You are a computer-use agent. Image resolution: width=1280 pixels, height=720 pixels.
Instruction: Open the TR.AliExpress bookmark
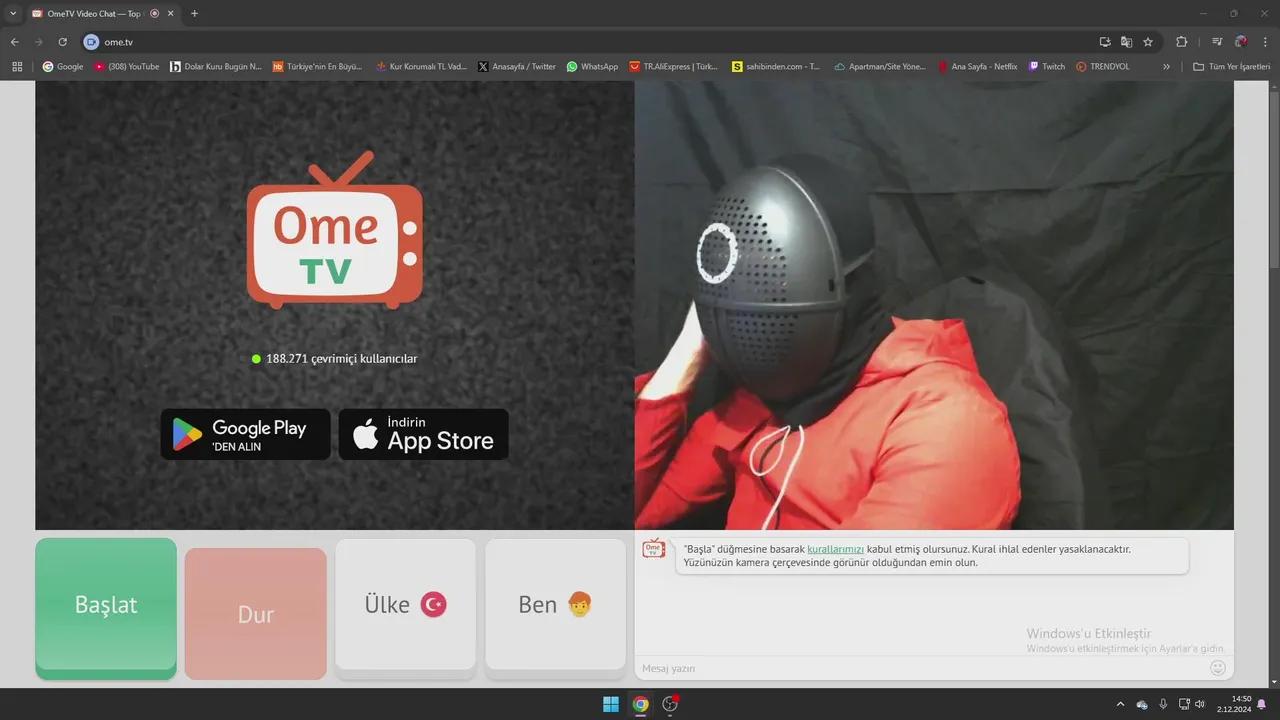pos(674,67)
